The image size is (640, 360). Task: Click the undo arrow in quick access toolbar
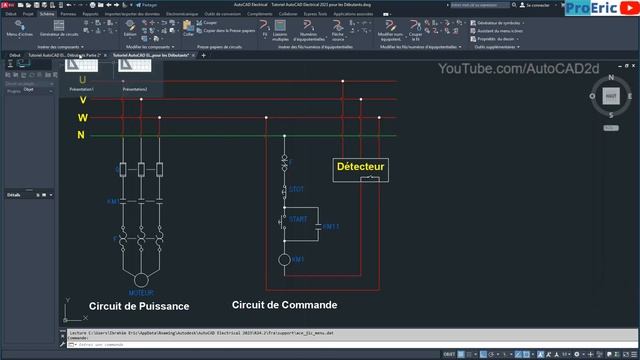pos(69,5)
